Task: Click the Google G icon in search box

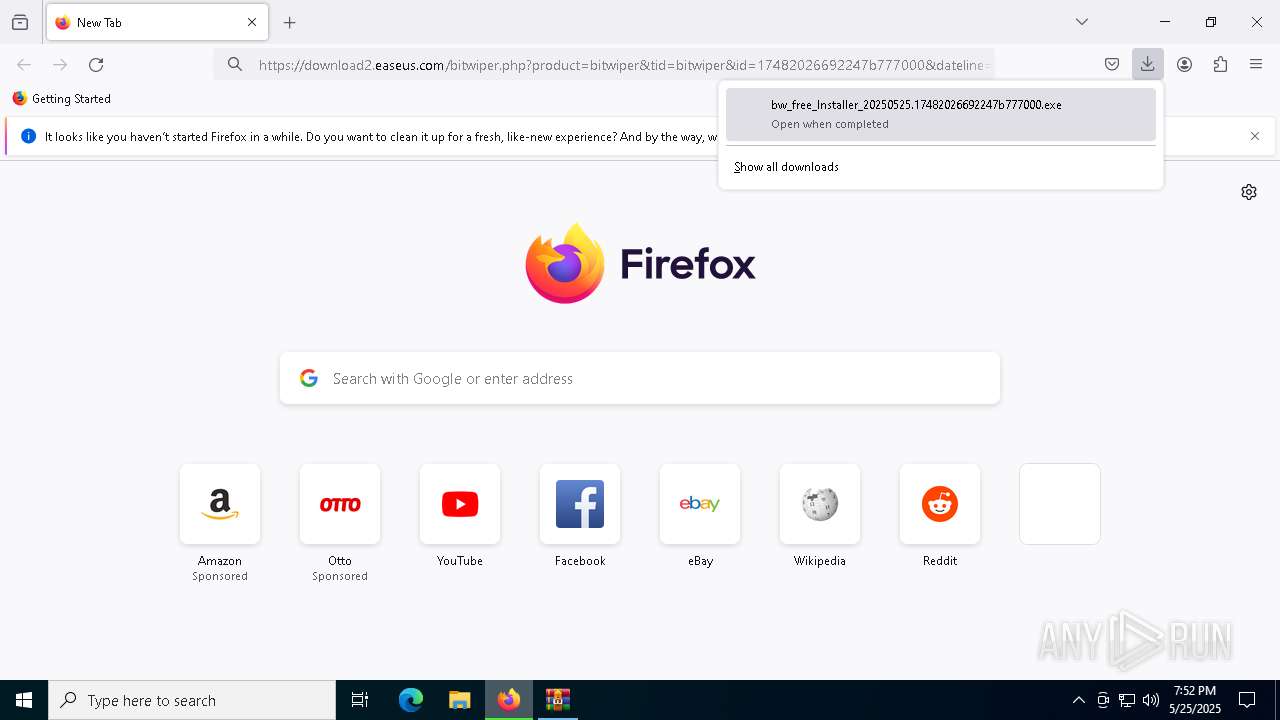Action: pos(309,378)
